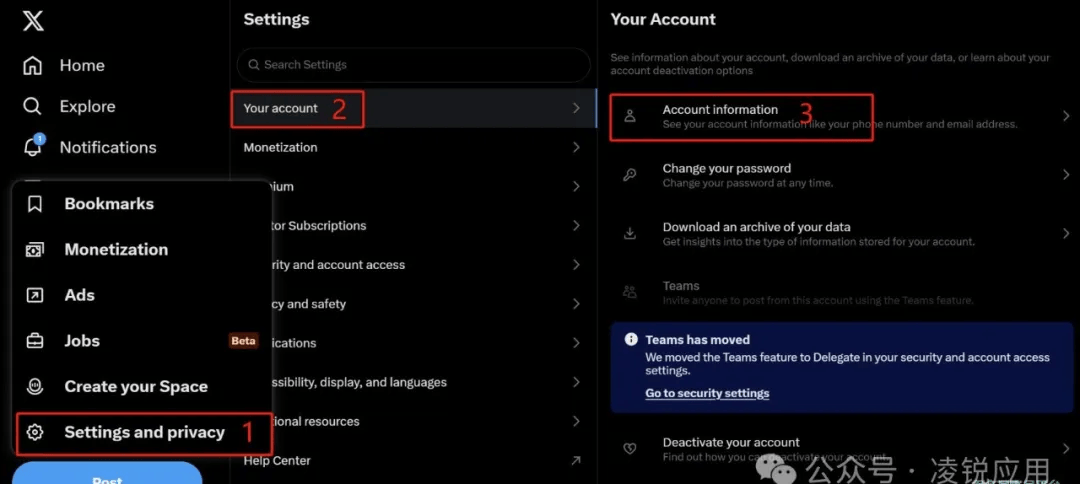
Task: Click the blue Post button
Action: (x=107, y=474)
